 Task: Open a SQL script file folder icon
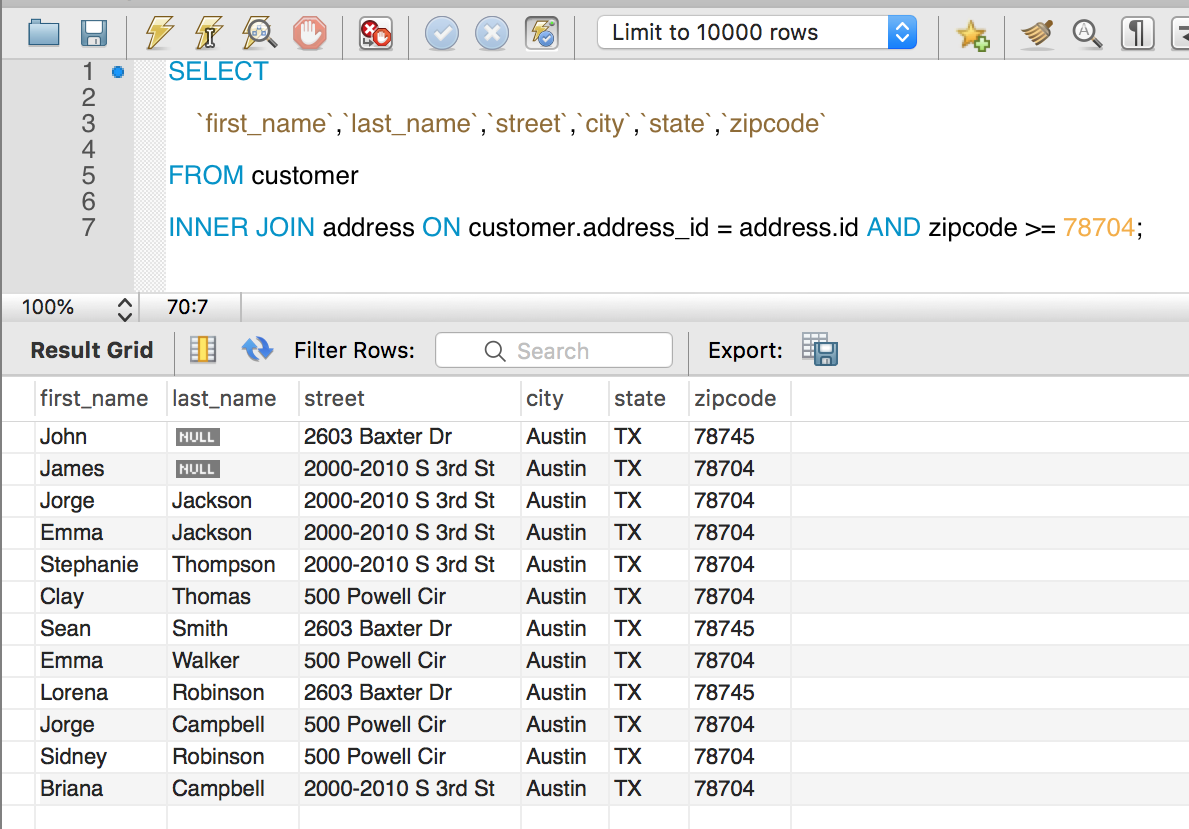tap(43, 33)
